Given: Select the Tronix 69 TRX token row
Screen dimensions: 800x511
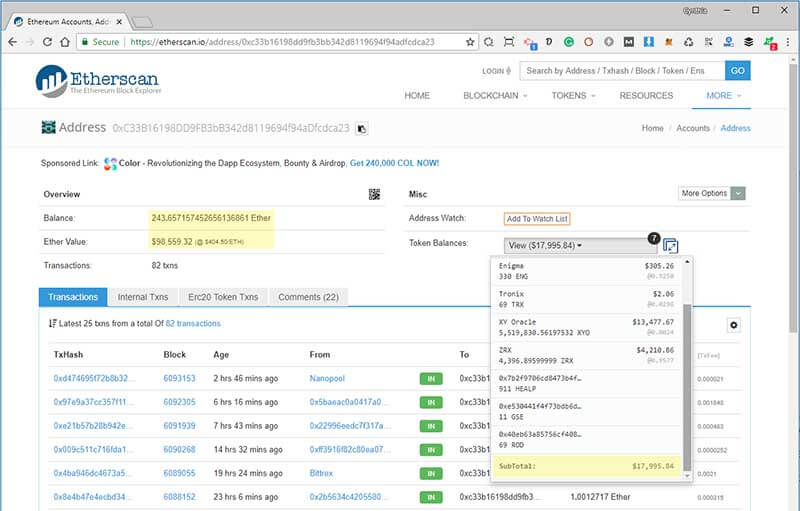Looking at the screenshot, I should 586,299.
